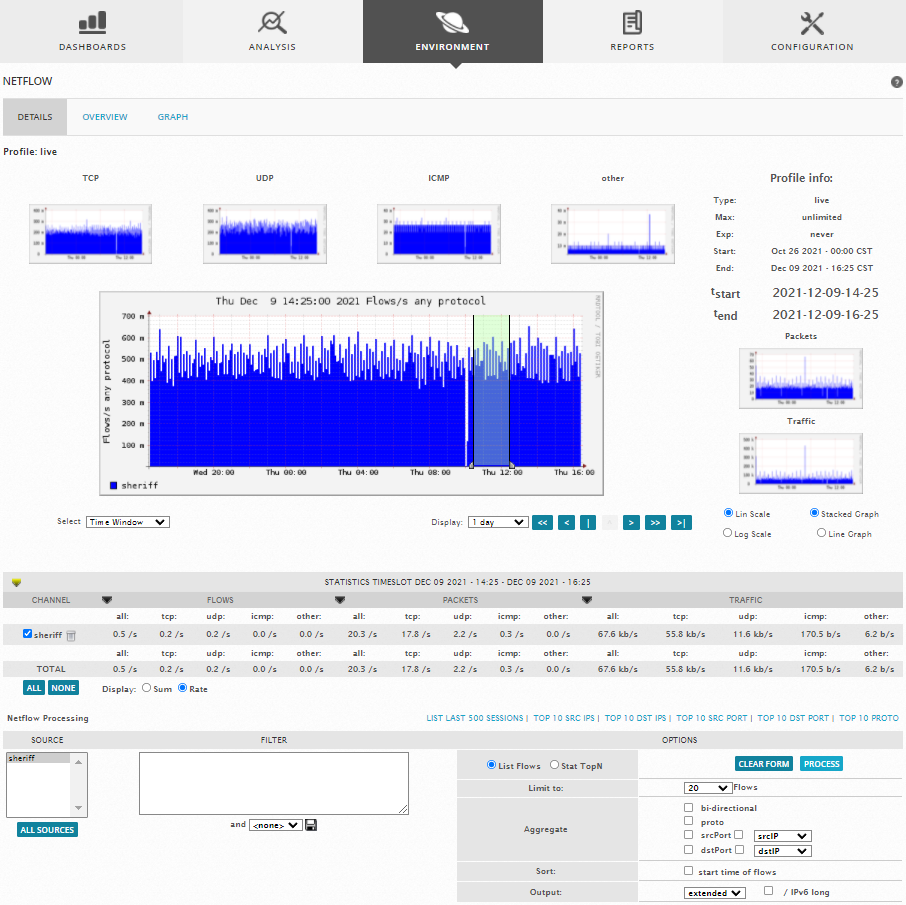
Task: Open the Time Window select dropdown
Action: (x=128, y=522)
